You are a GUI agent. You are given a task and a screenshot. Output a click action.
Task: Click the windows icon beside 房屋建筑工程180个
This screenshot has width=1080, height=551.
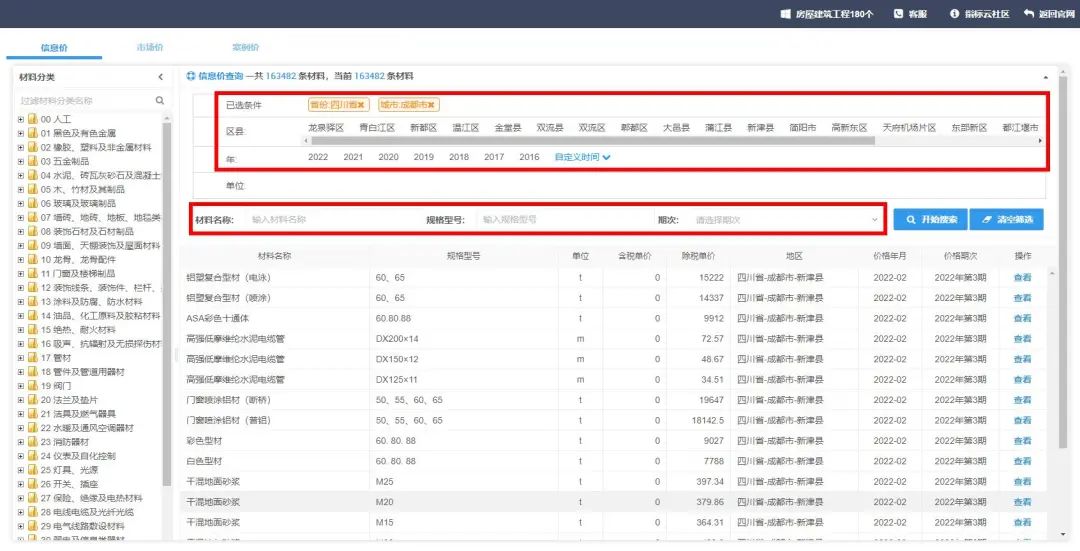pos(785,14)
